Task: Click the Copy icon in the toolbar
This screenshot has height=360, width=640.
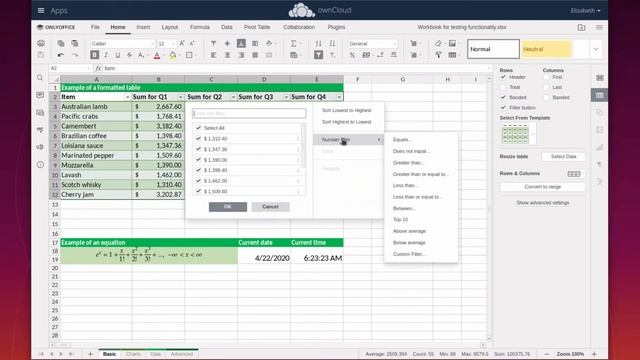Action: point(61,43)
